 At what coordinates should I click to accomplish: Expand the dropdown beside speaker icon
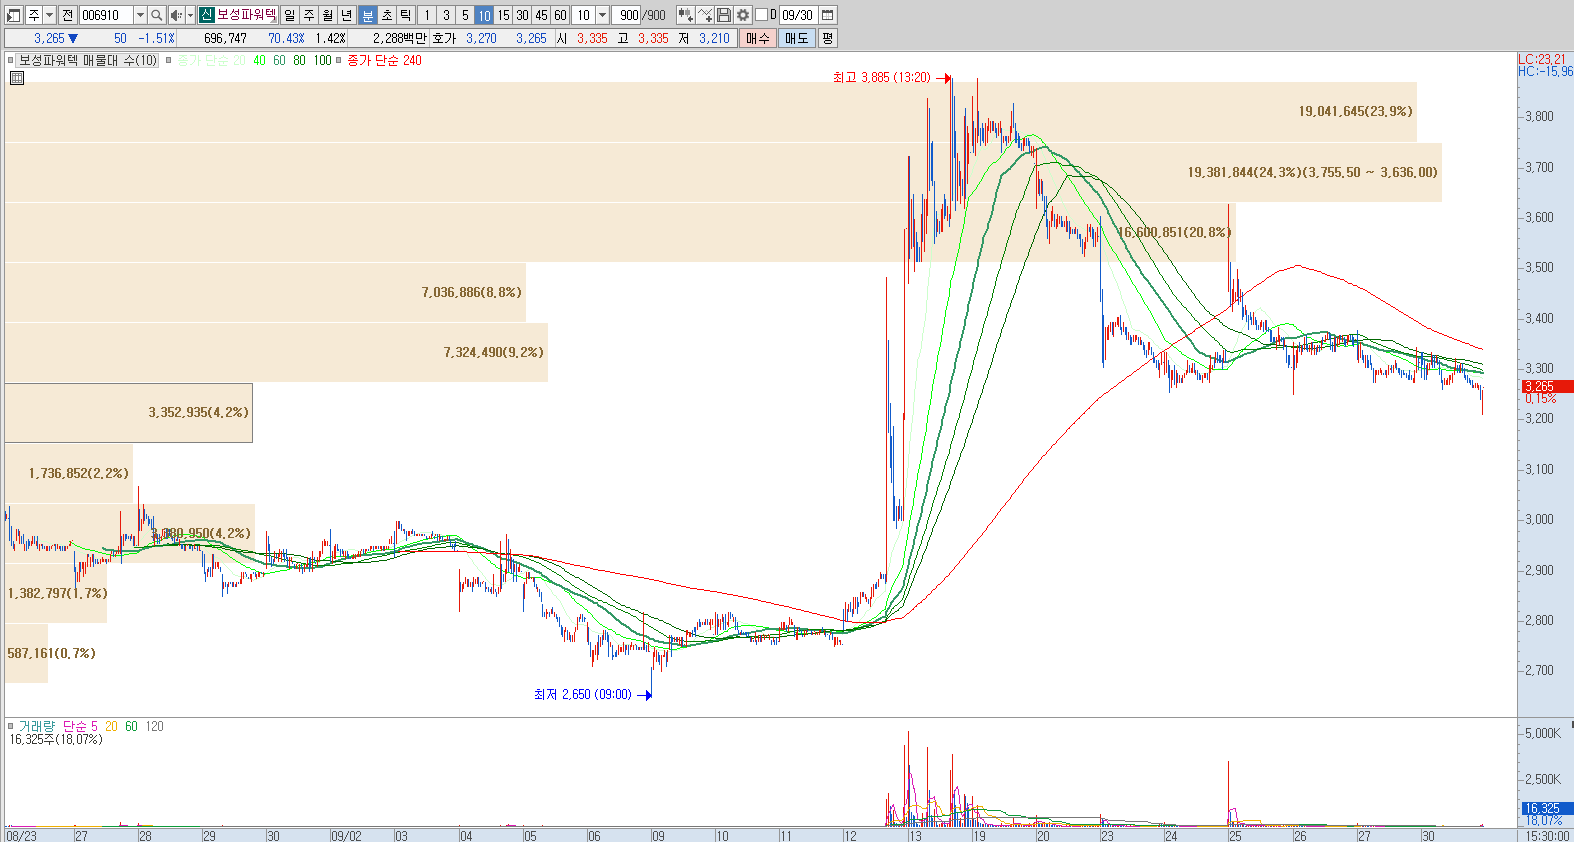point(190,15)
